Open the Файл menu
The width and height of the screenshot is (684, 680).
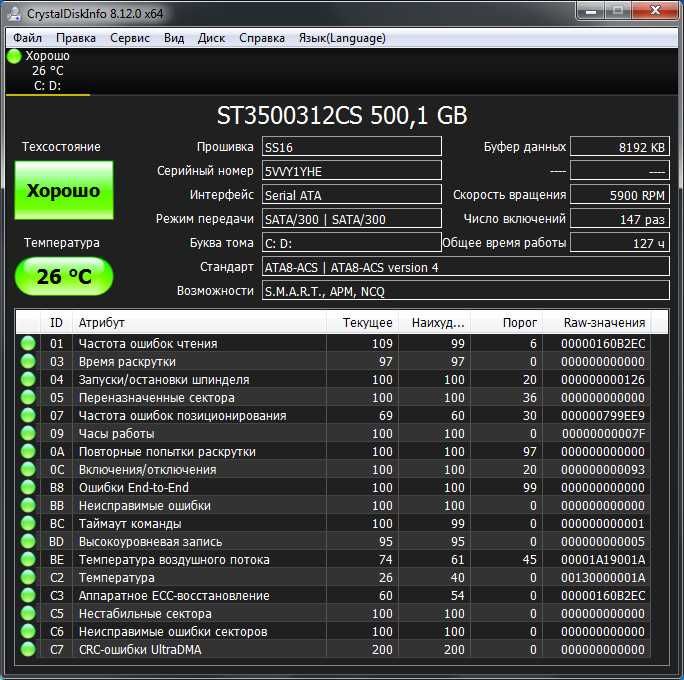click(27, 38)
